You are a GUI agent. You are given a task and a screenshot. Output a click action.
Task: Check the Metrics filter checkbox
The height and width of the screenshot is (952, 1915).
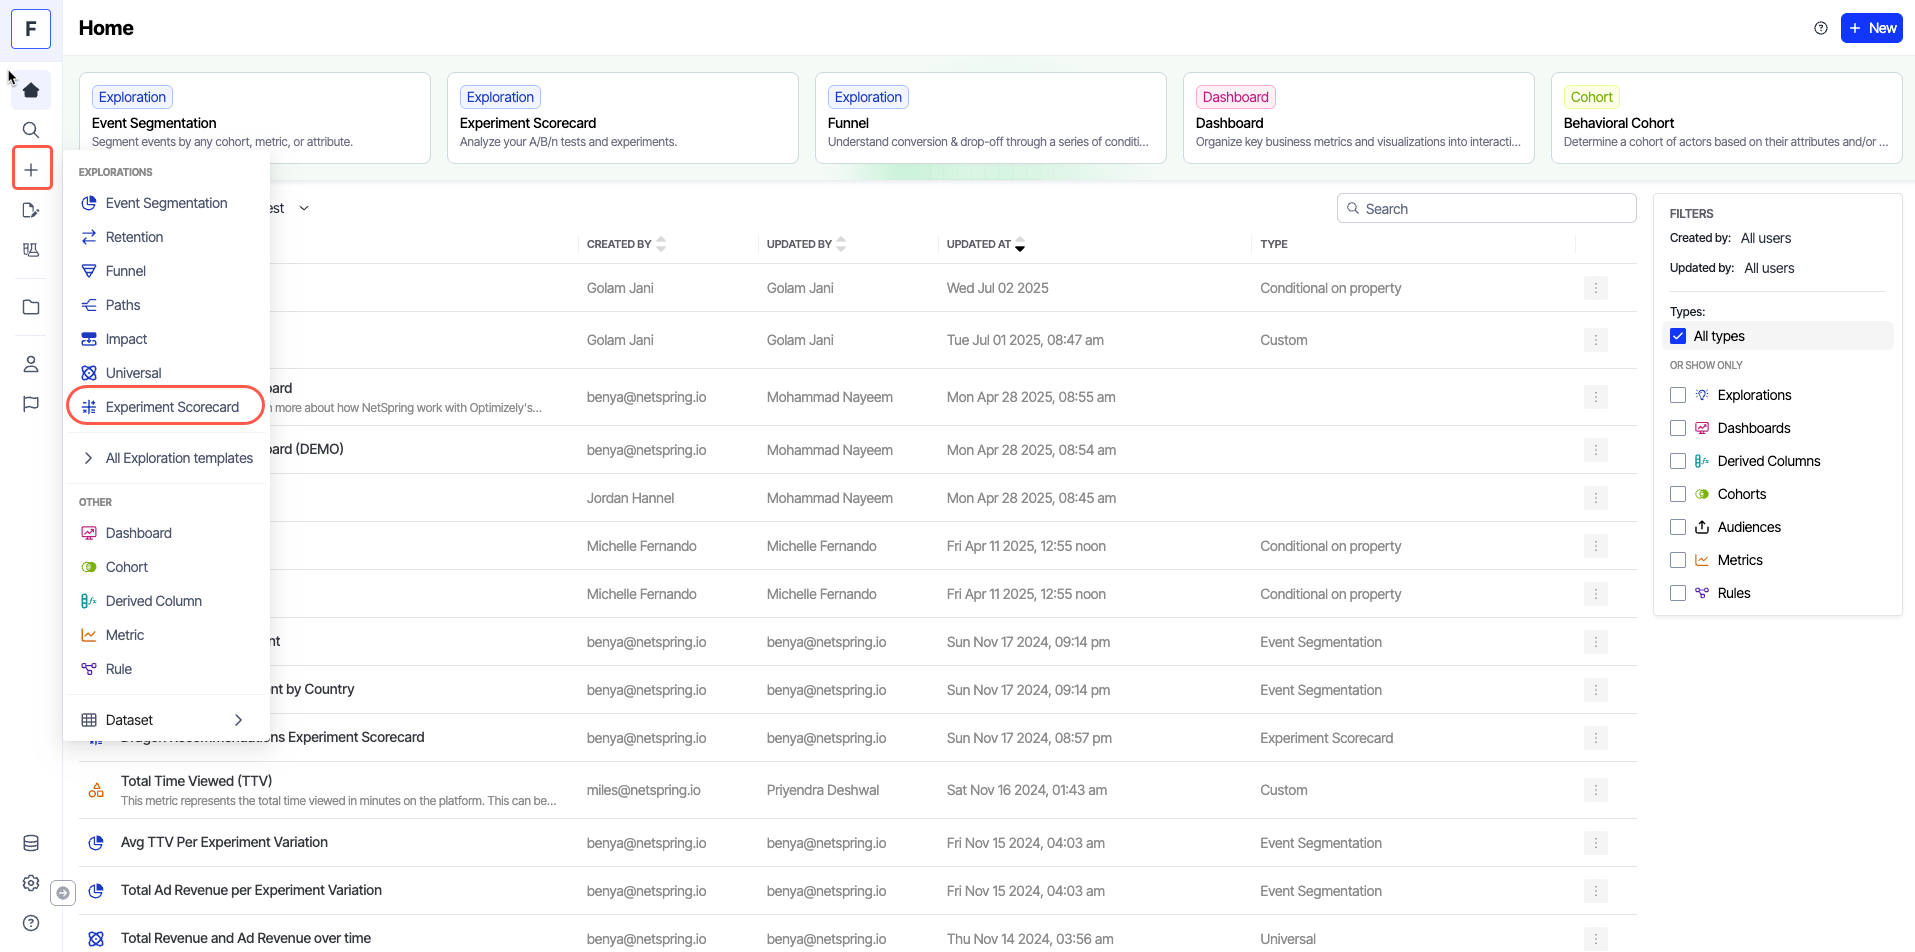pos(1678,560)
